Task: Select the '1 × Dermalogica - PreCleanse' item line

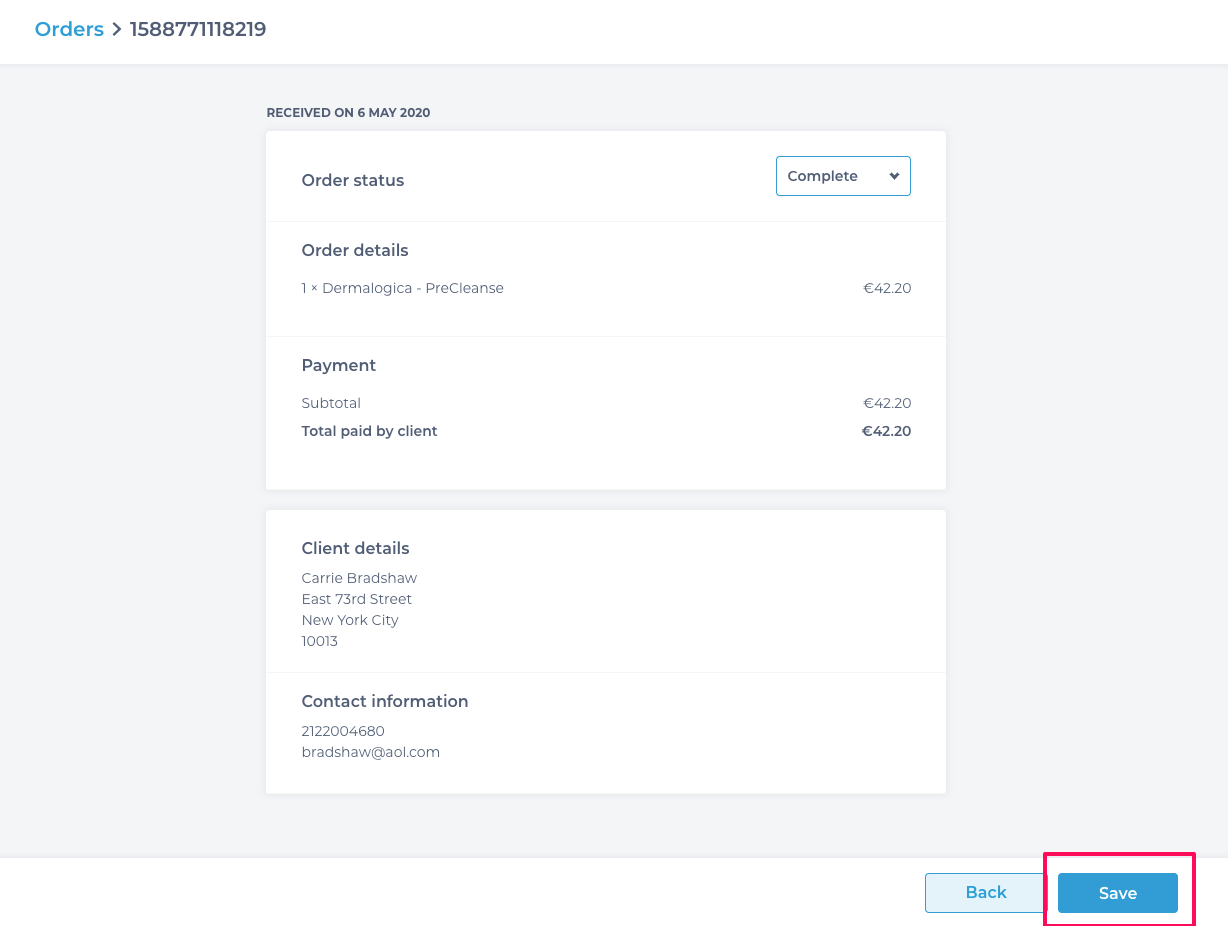Action: point(402,288)
